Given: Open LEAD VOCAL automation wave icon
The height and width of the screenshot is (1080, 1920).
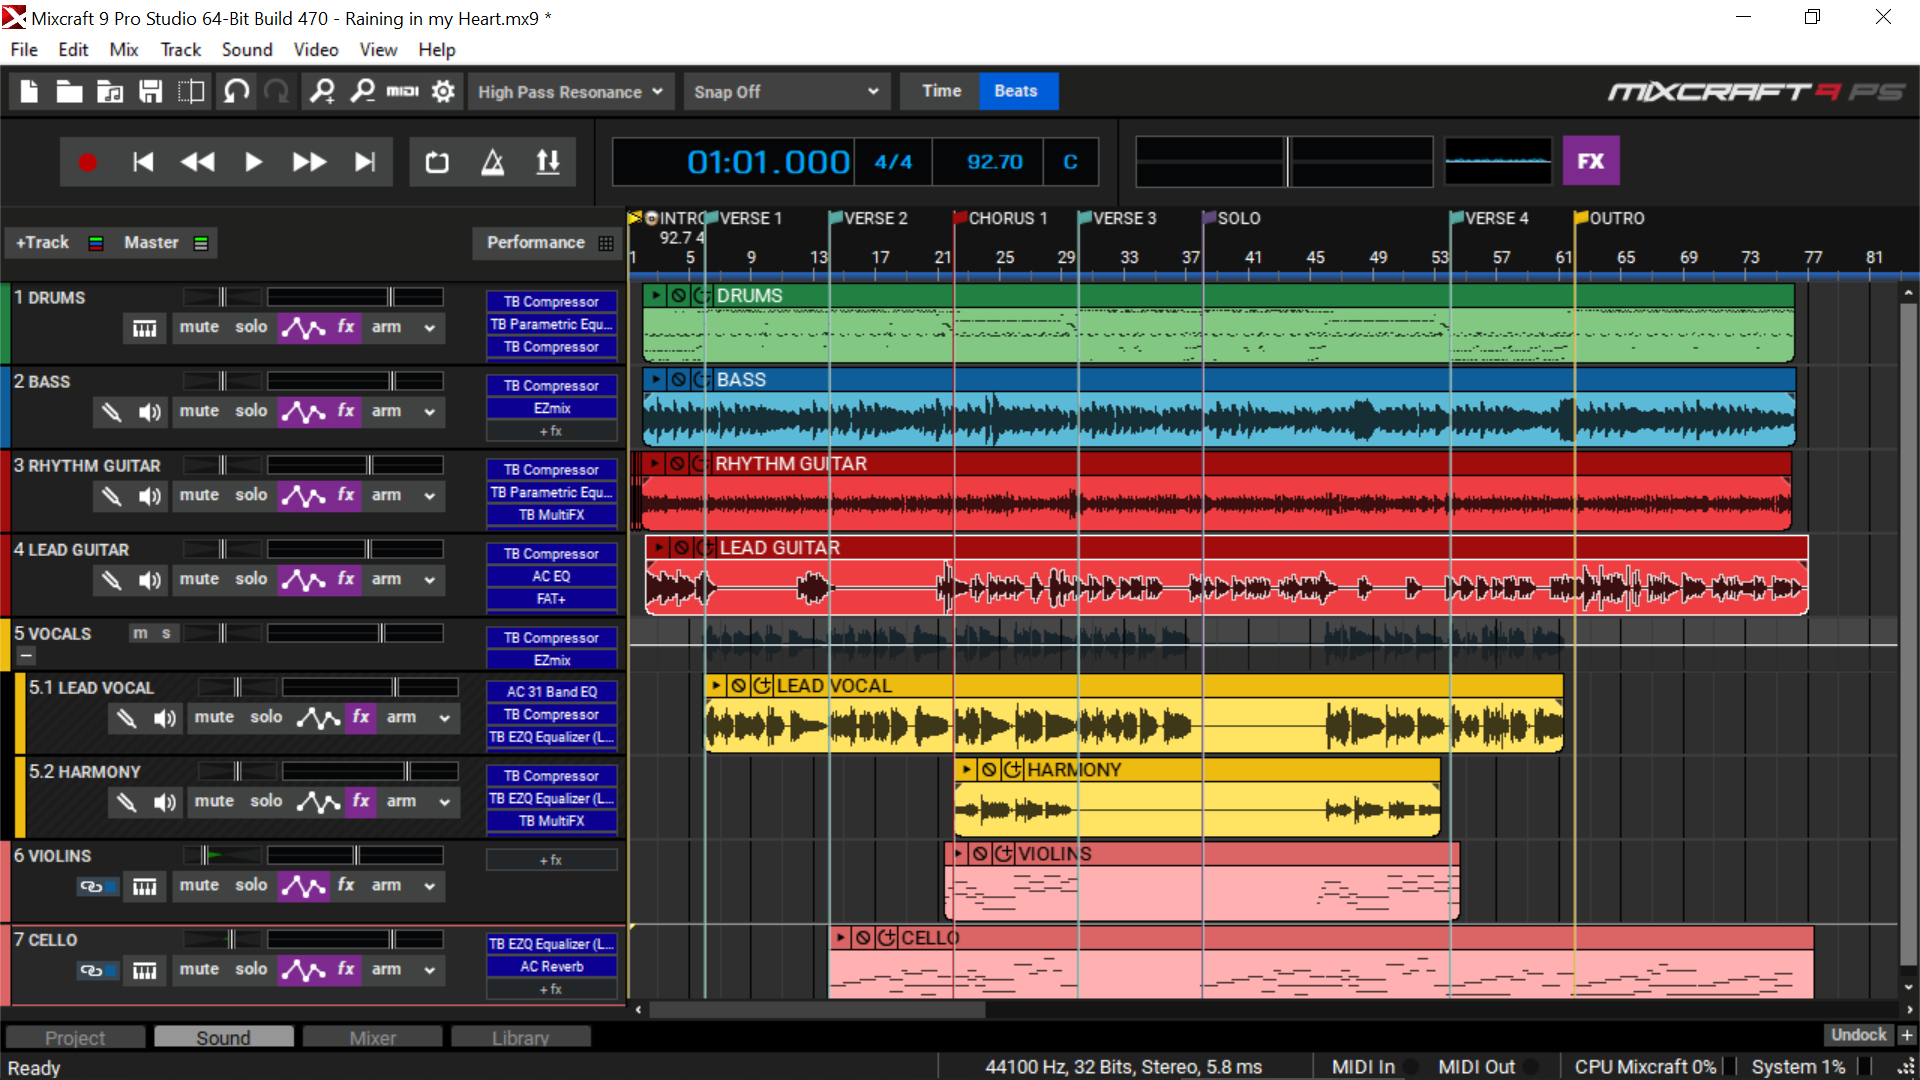Looking at the screenshot, I should (319, 718).
